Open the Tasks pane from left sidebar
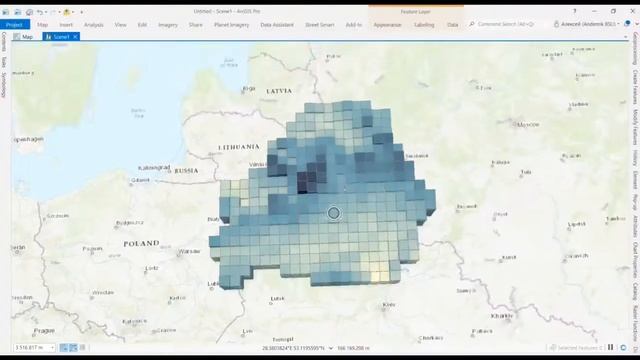640x360 pixels. (x=4, y=62)
